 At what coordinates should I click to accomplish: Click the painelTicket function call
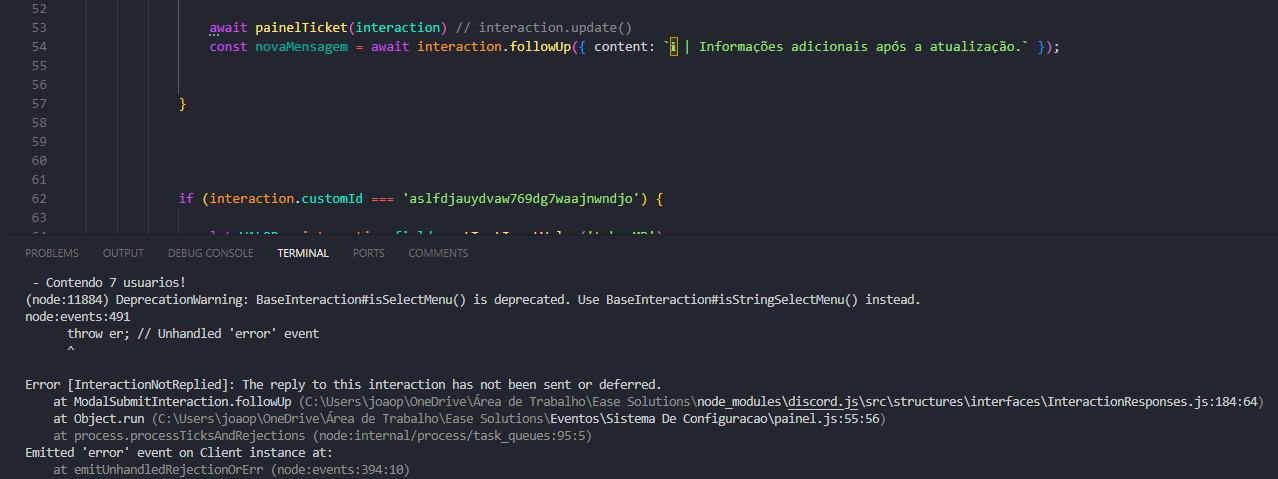tap(303, 28)
